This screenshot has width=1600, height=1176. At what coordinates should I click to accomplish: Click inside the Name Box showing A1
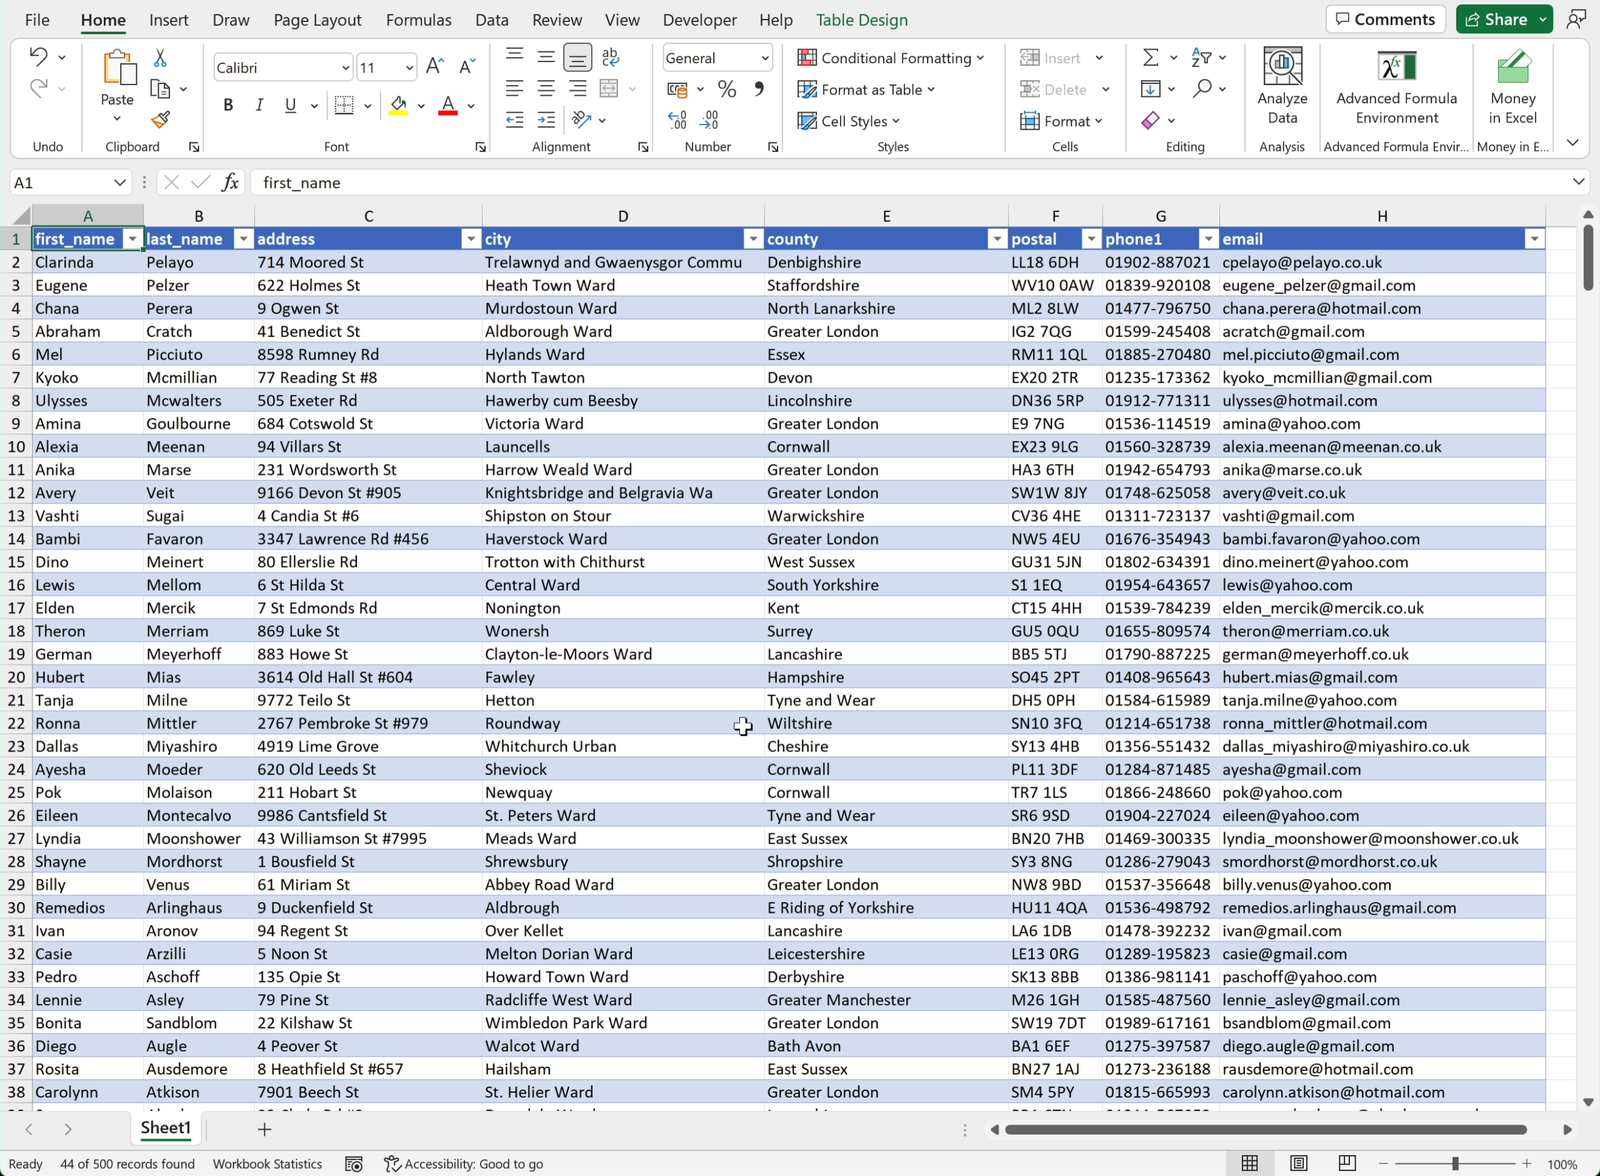coord(58,183)
